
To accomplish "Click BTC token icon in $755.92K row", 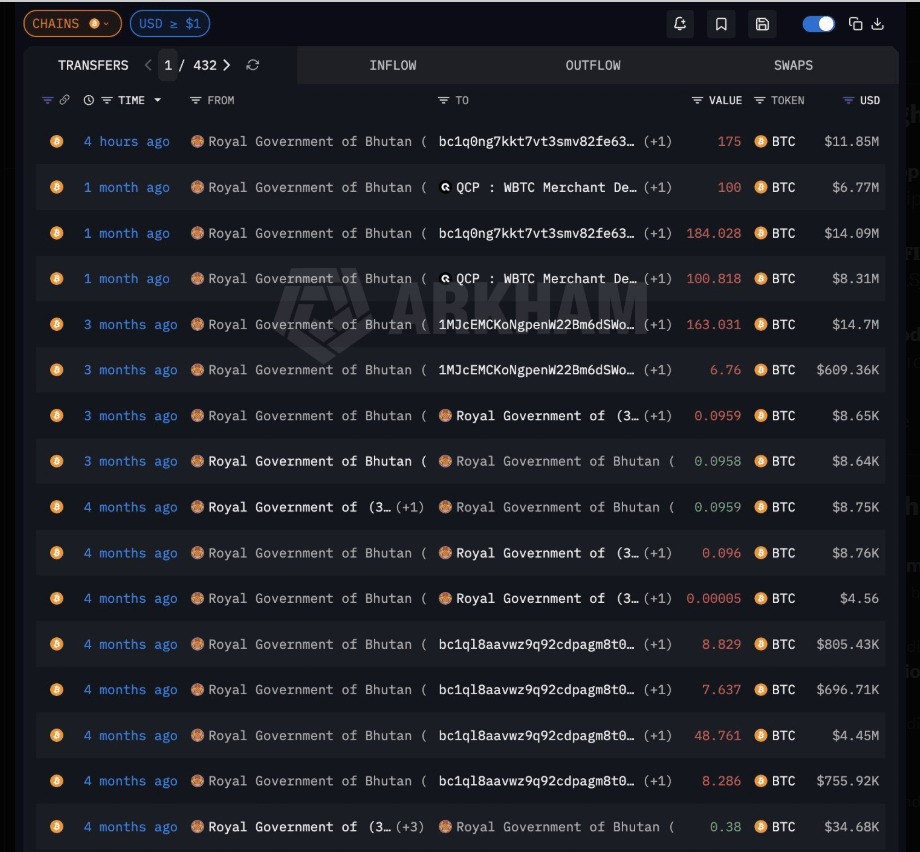I will coord(761,781).
